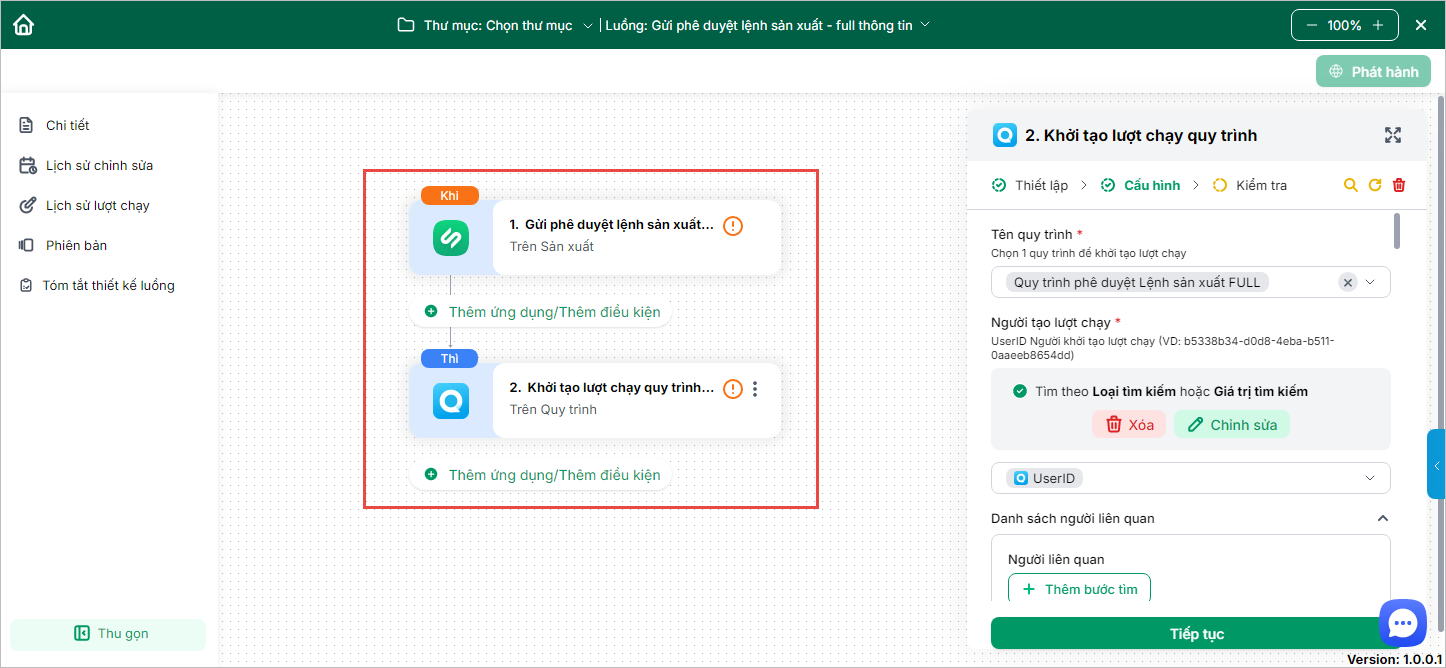
Task: Open the three-dot menu on step 2
Action: pos(755,389)
